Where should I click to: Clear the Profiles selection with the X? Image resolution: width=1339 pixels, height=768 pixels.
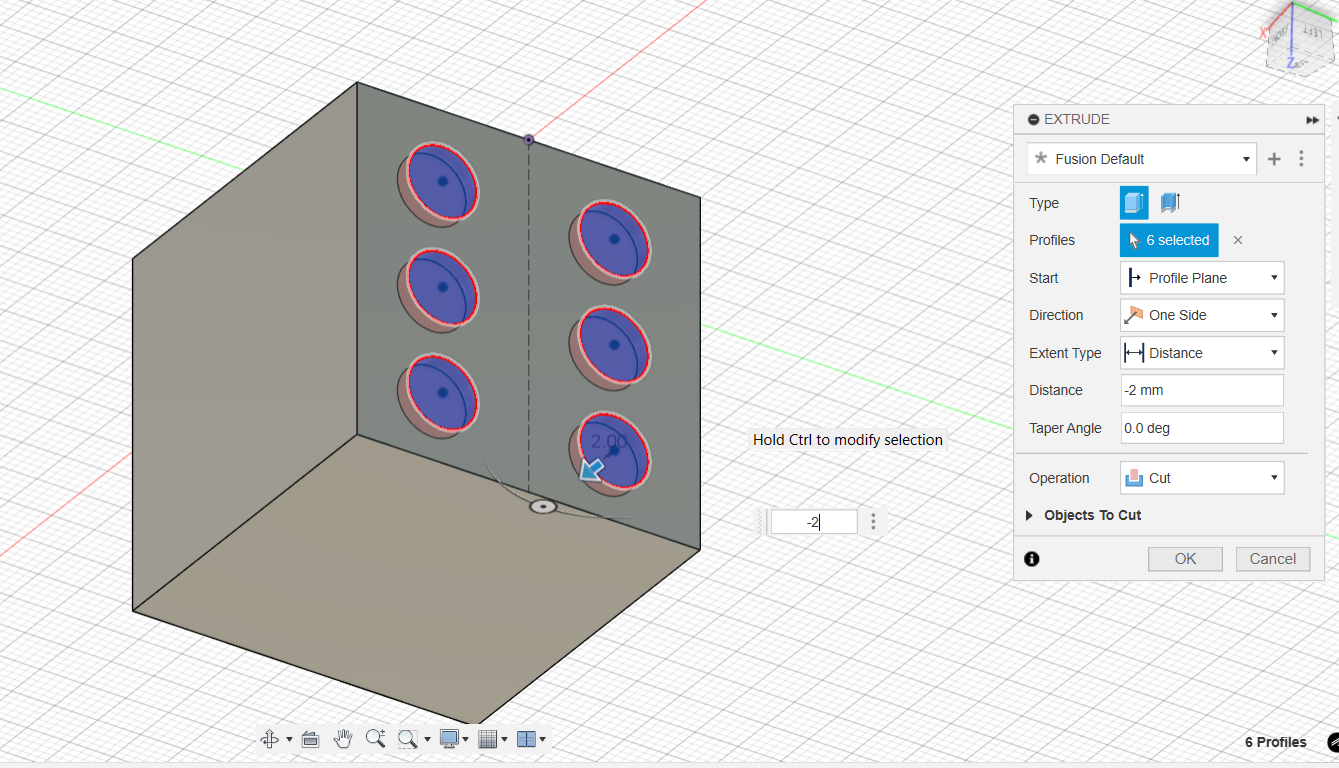1238,240
